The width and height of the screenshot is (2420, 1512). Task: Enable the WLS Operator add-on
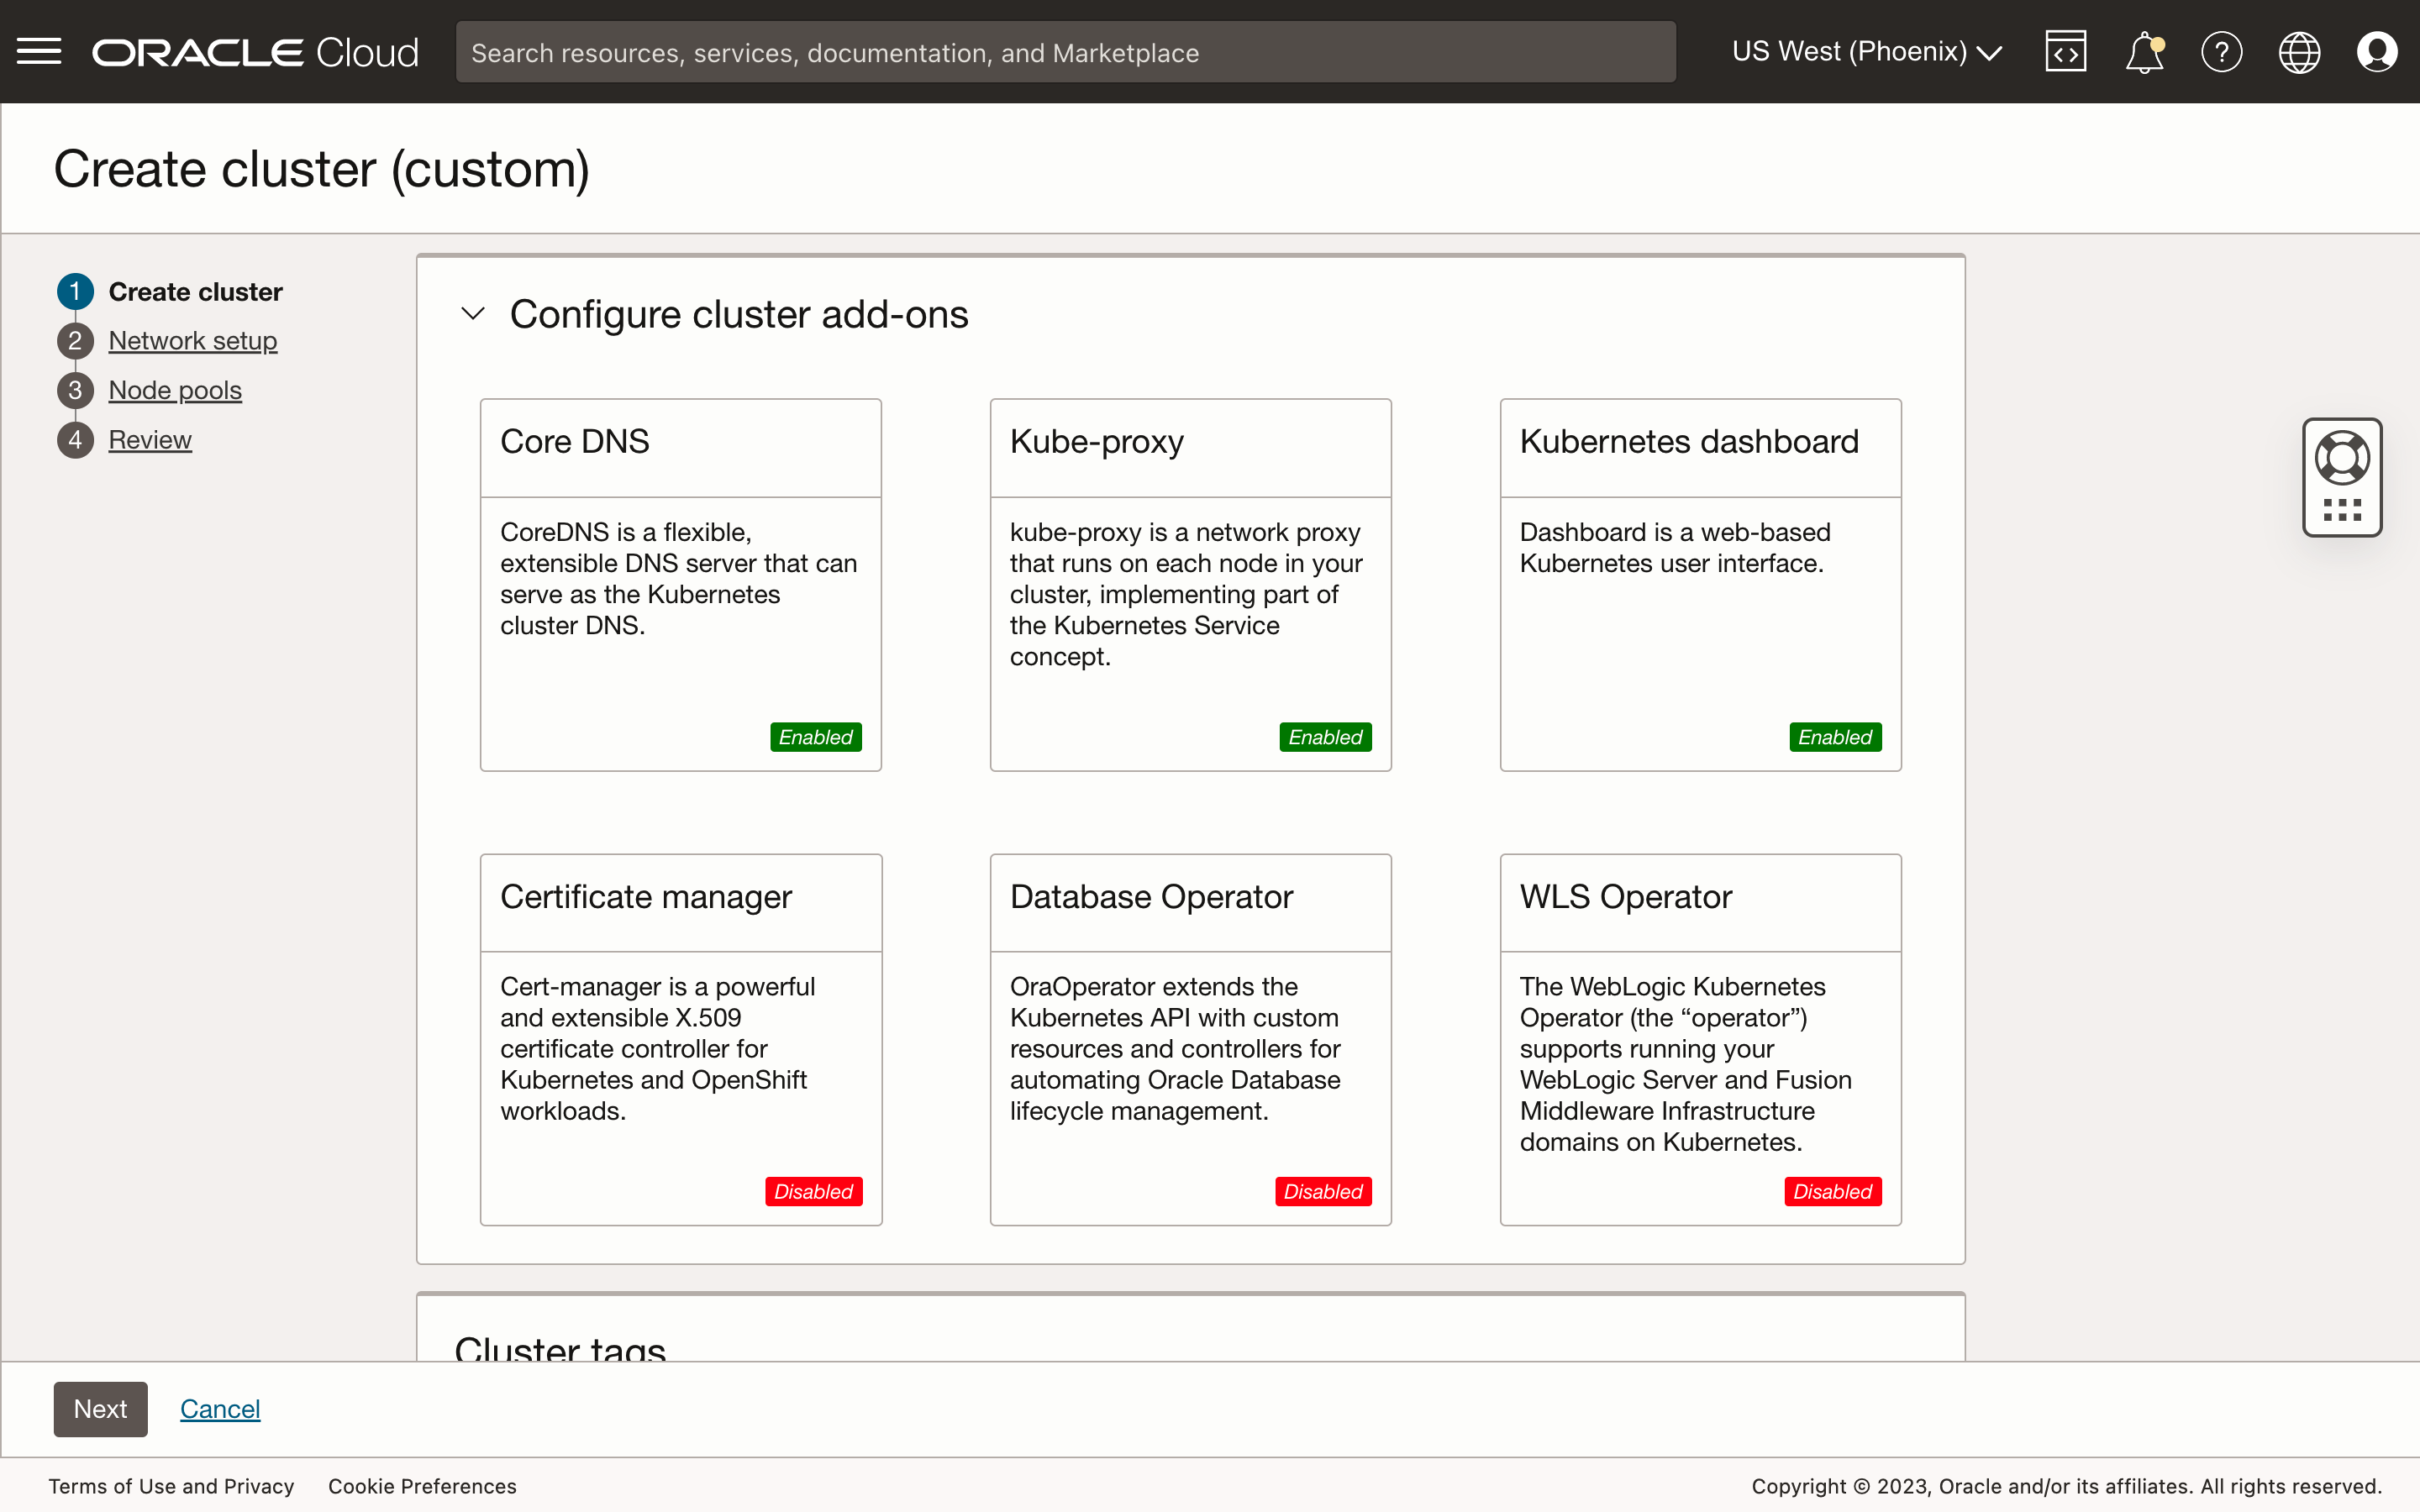point(1831,1191)
